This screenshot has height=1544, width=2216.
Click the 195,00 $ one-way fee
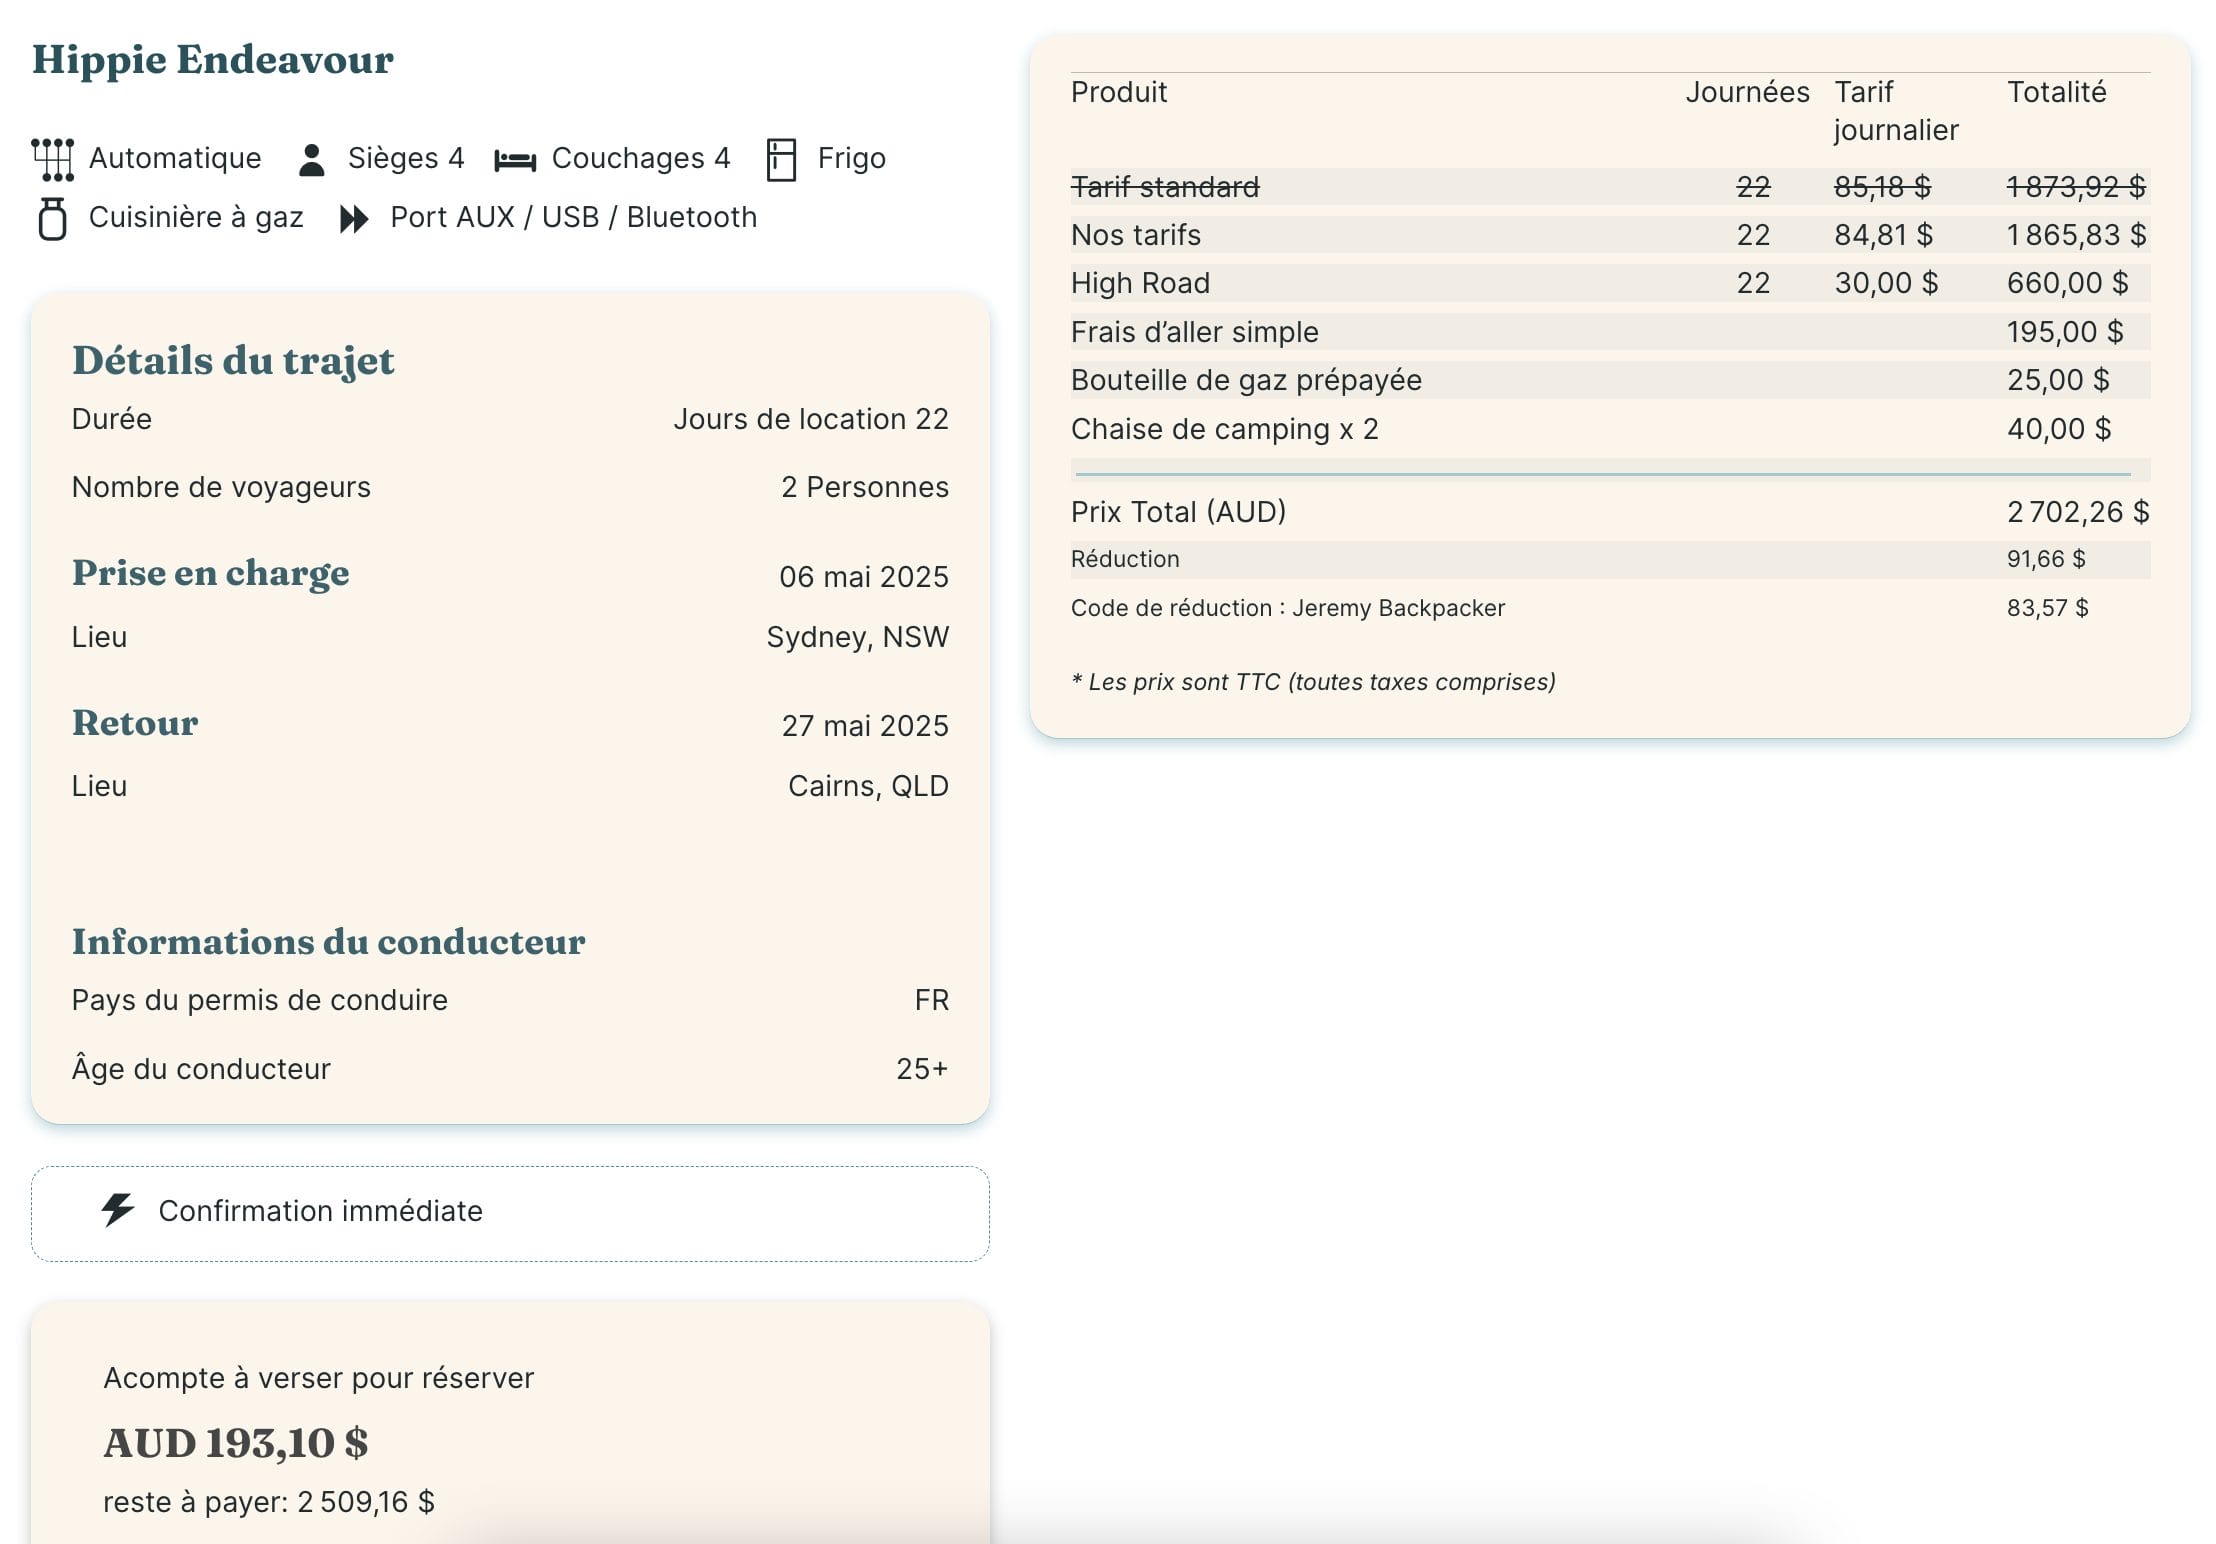tap(2065, 332)
